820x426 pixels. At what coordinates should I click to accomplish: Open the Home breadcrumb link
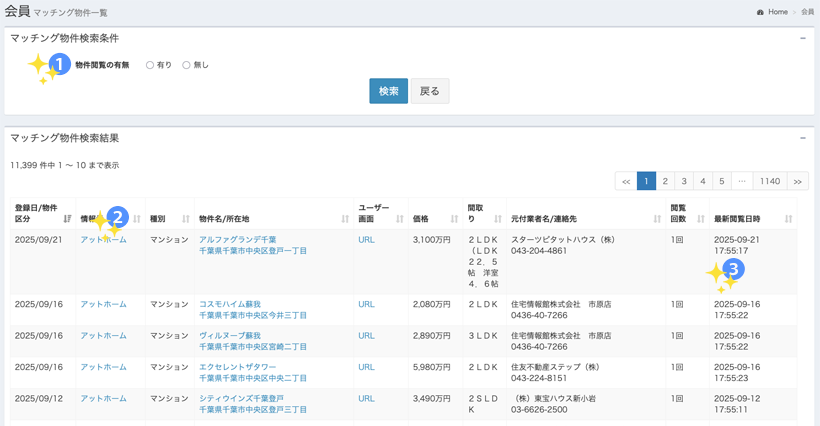(778, 12)
